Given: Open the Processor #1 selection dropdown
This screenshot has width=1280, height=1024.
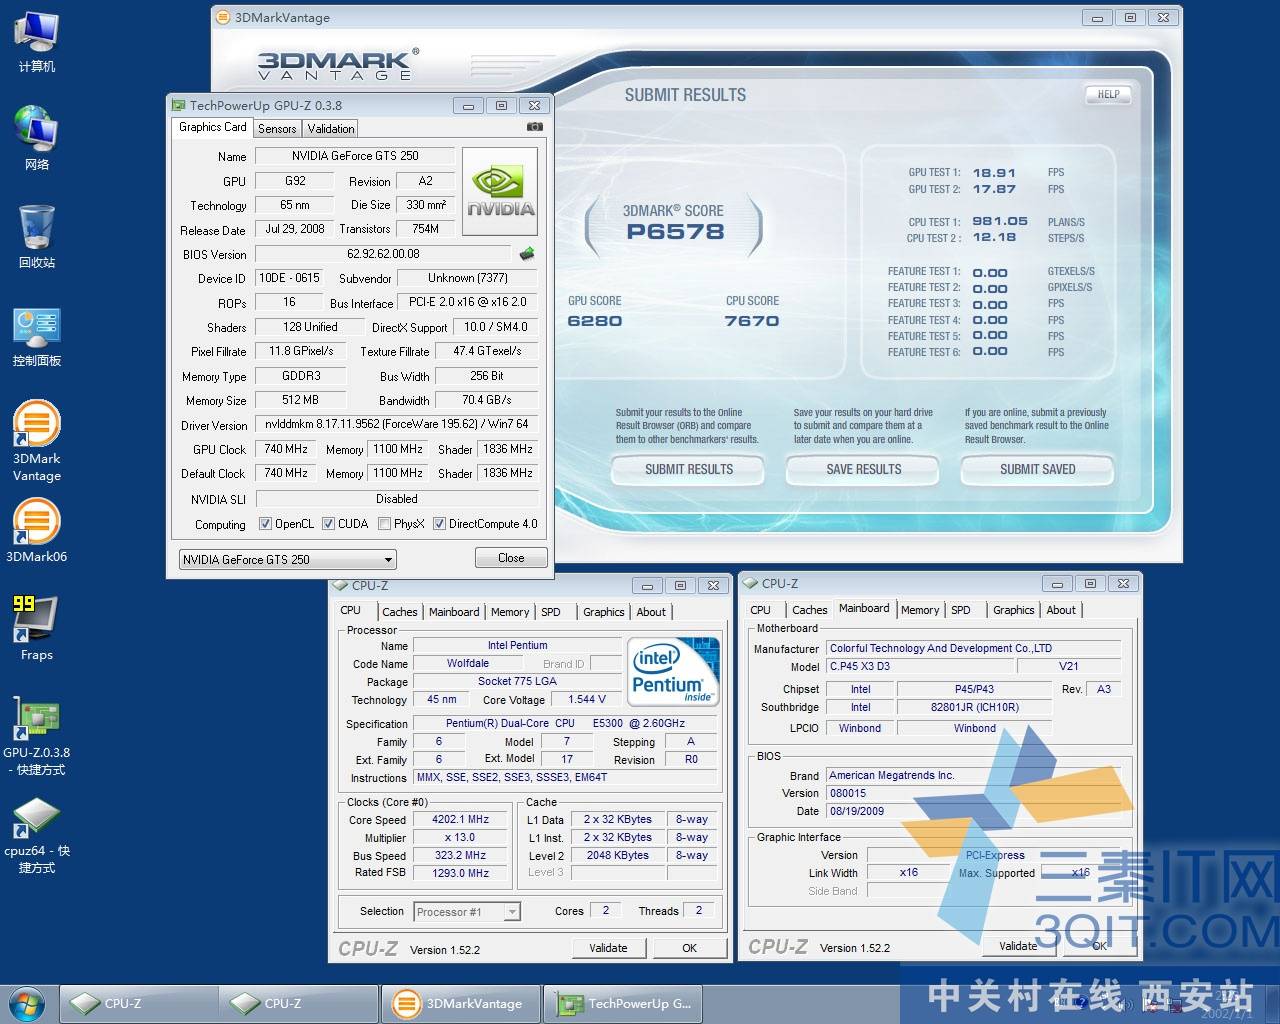Looking at the screenshot, I should coord(467,911).
